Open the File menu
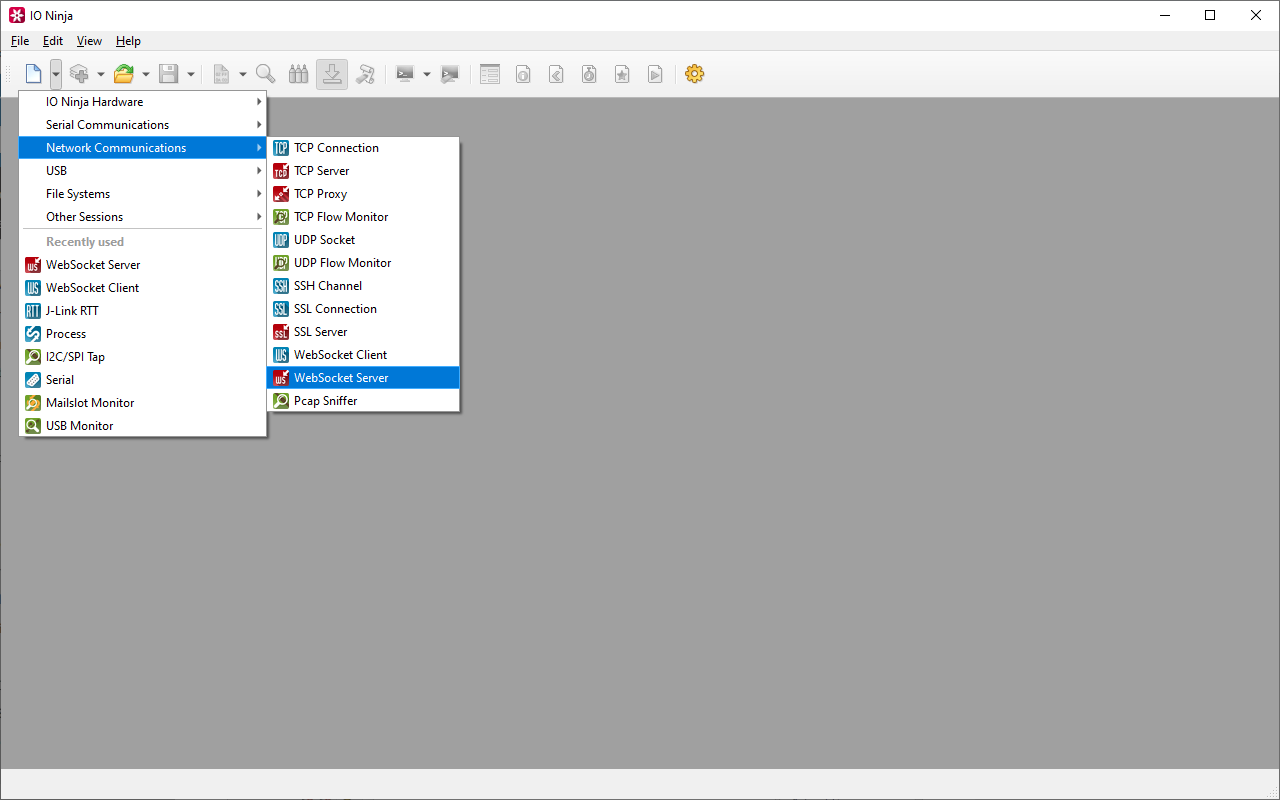 click(20, 41)
